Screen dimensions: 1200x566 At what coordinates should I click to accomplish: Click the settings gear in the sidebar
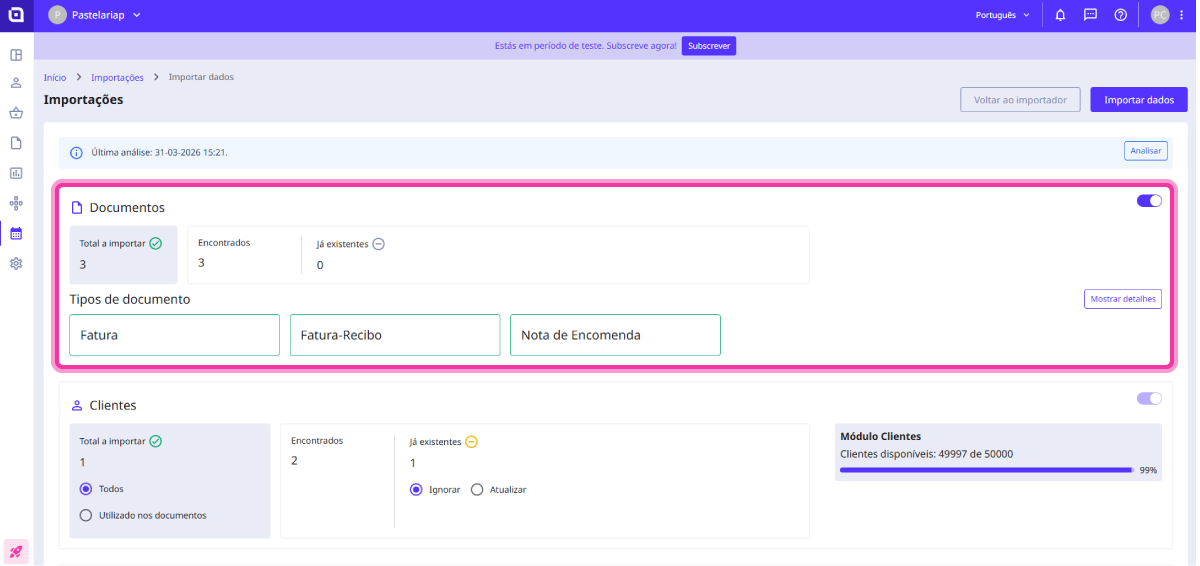pyautogui.click(x=16, y=264)
